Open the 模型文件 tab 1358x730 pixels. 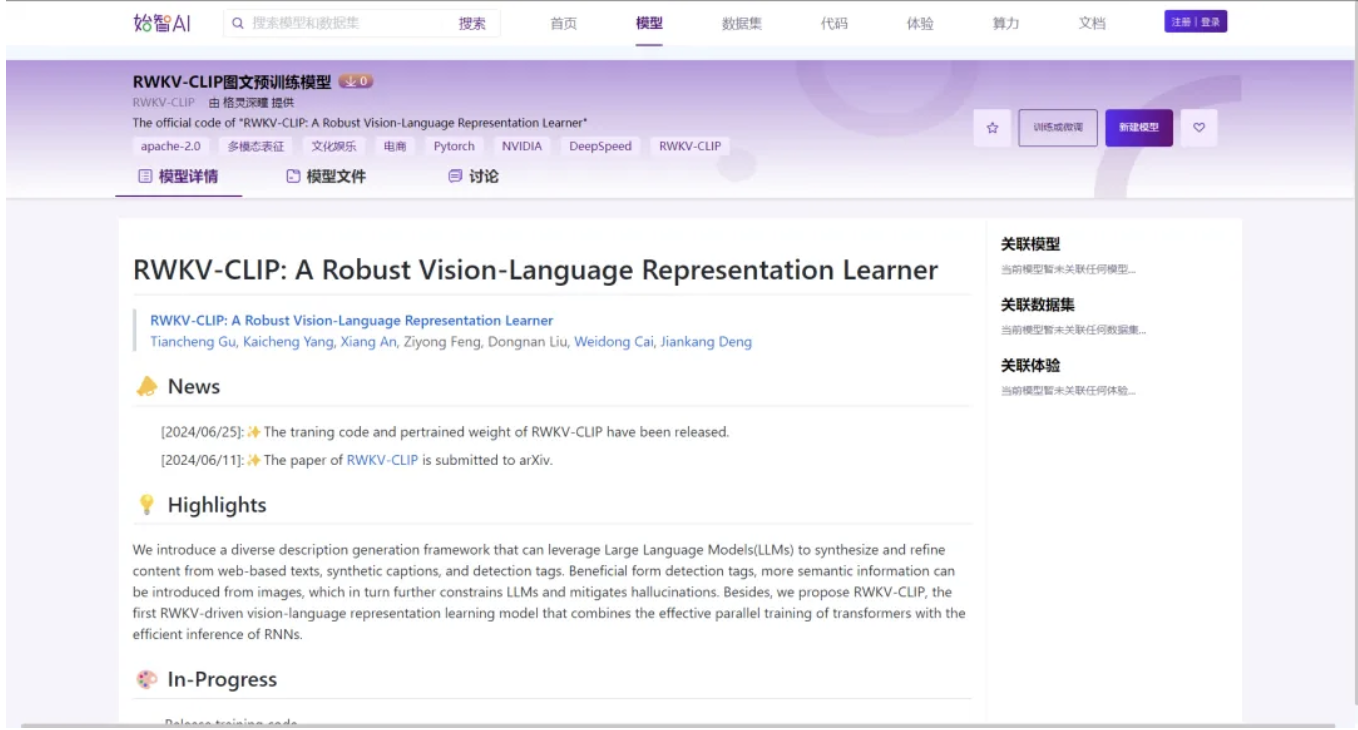tap(326, 177)
